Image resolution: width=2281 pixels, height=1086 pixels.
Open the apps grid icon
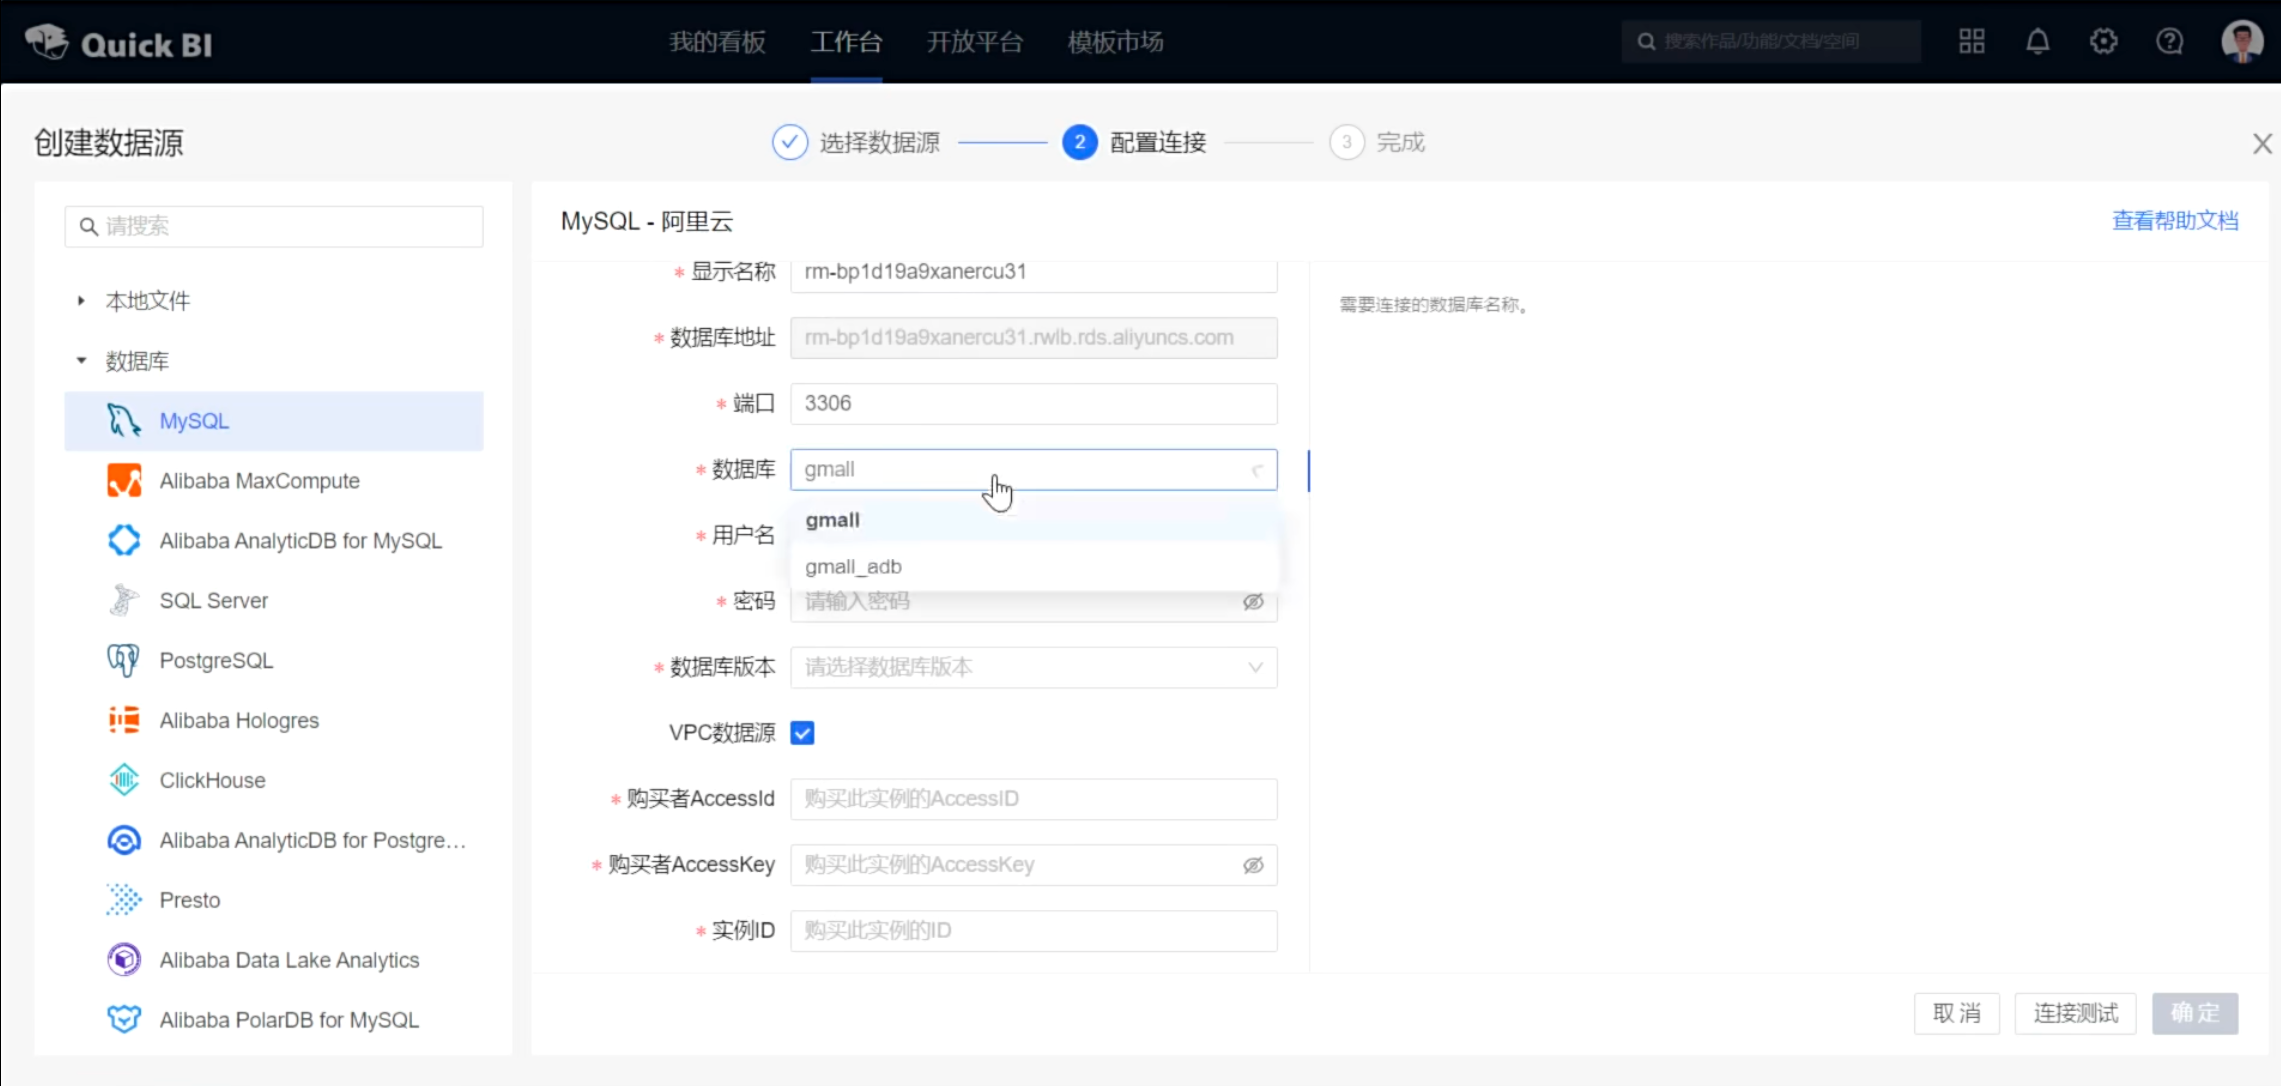click(x=1971, y=41)
